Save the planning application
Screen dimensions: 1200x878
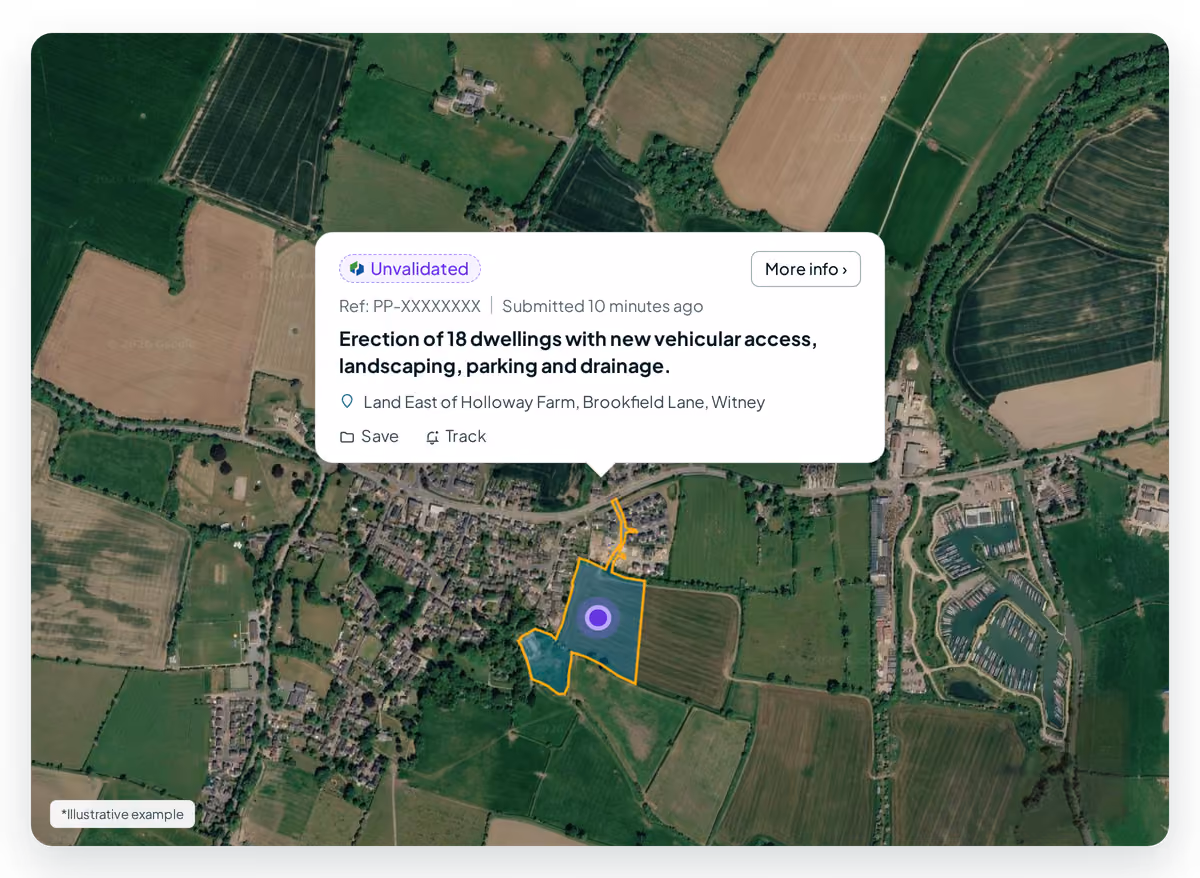(369, 437)
